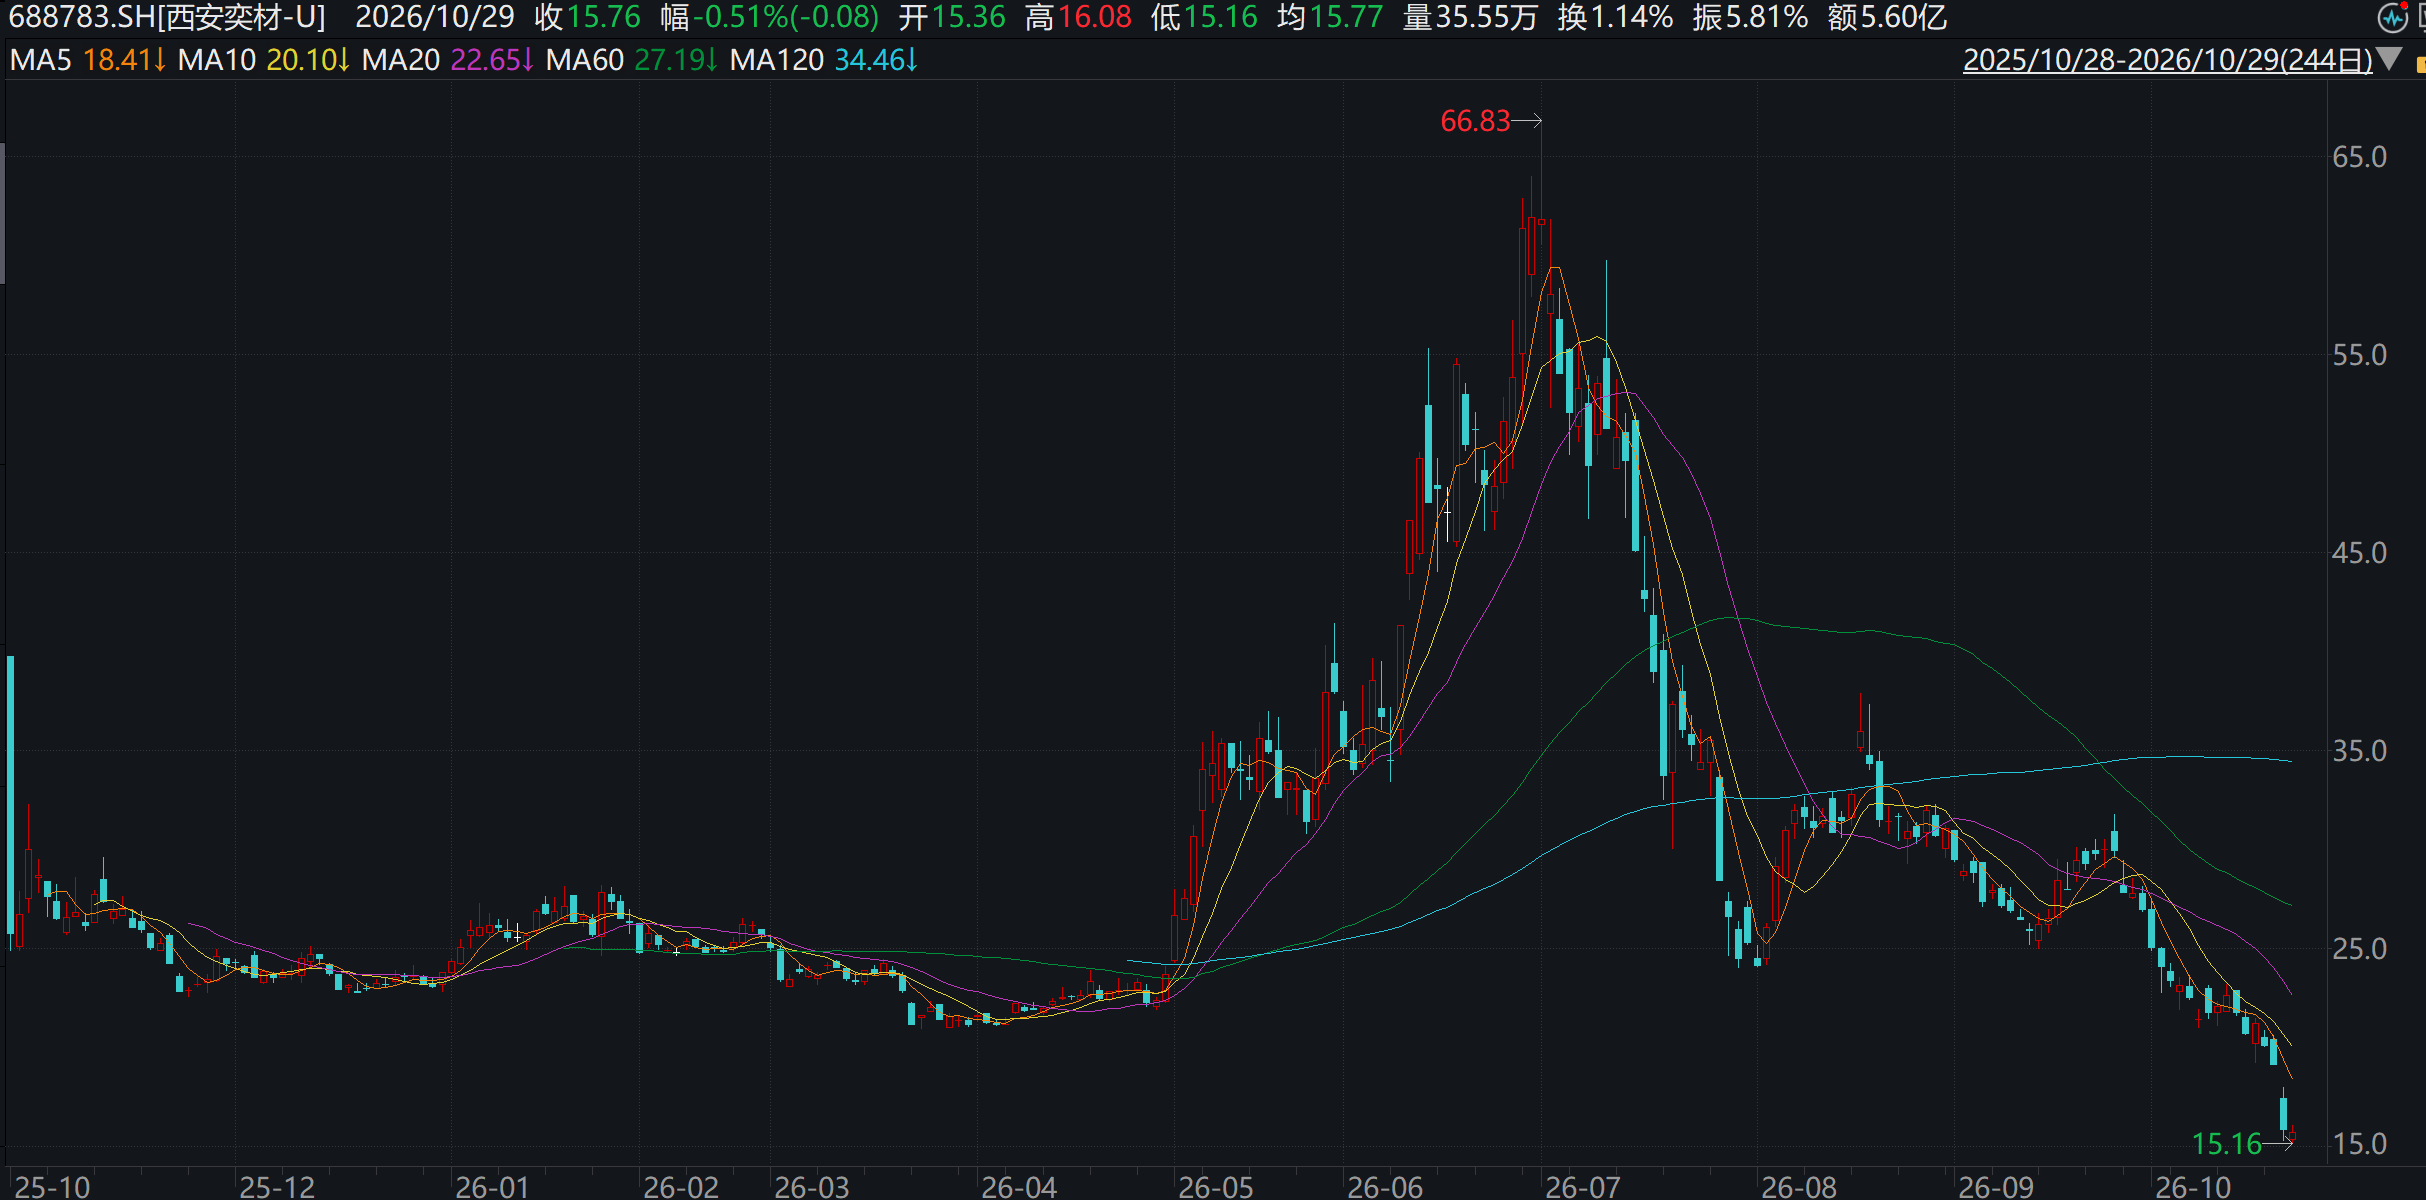The width and height of the screenshot is (2426, 1200).
Task: Click the MA5 18.41 indicator label
Action: (87, 60)
